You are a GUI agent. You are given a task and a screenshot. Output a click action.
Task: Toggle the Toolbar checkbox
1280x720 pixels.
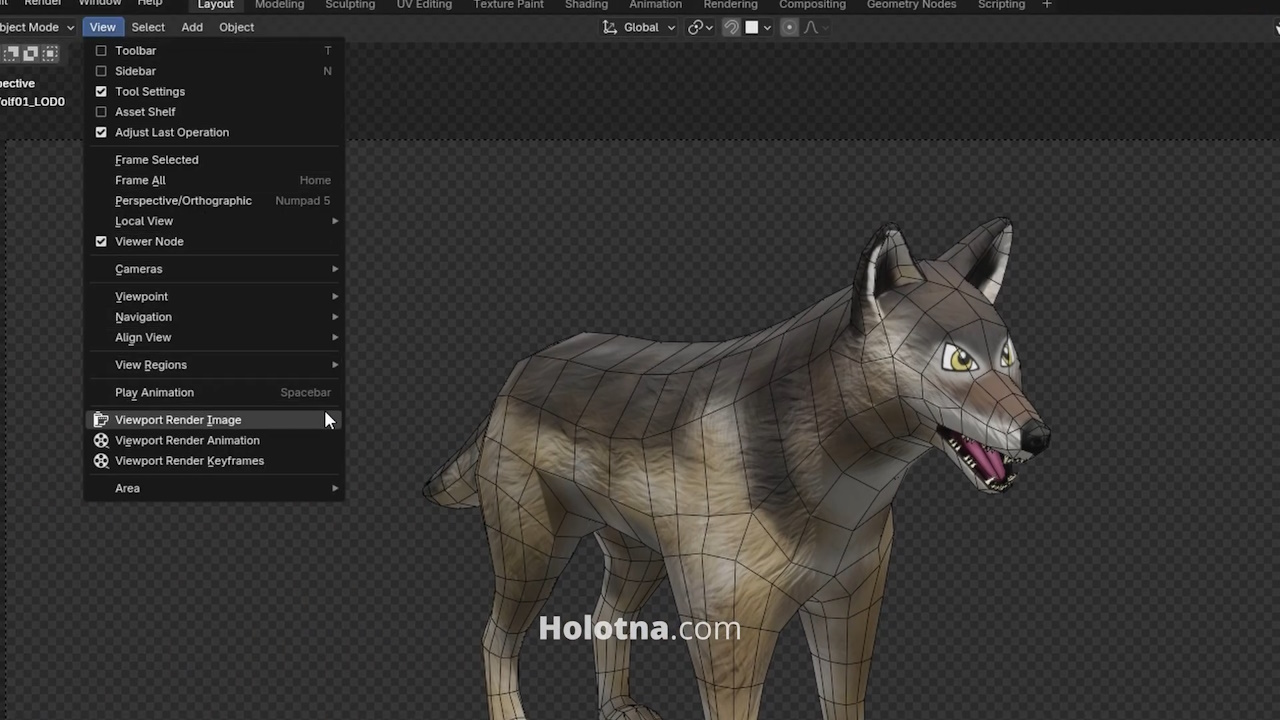(101, 50)
